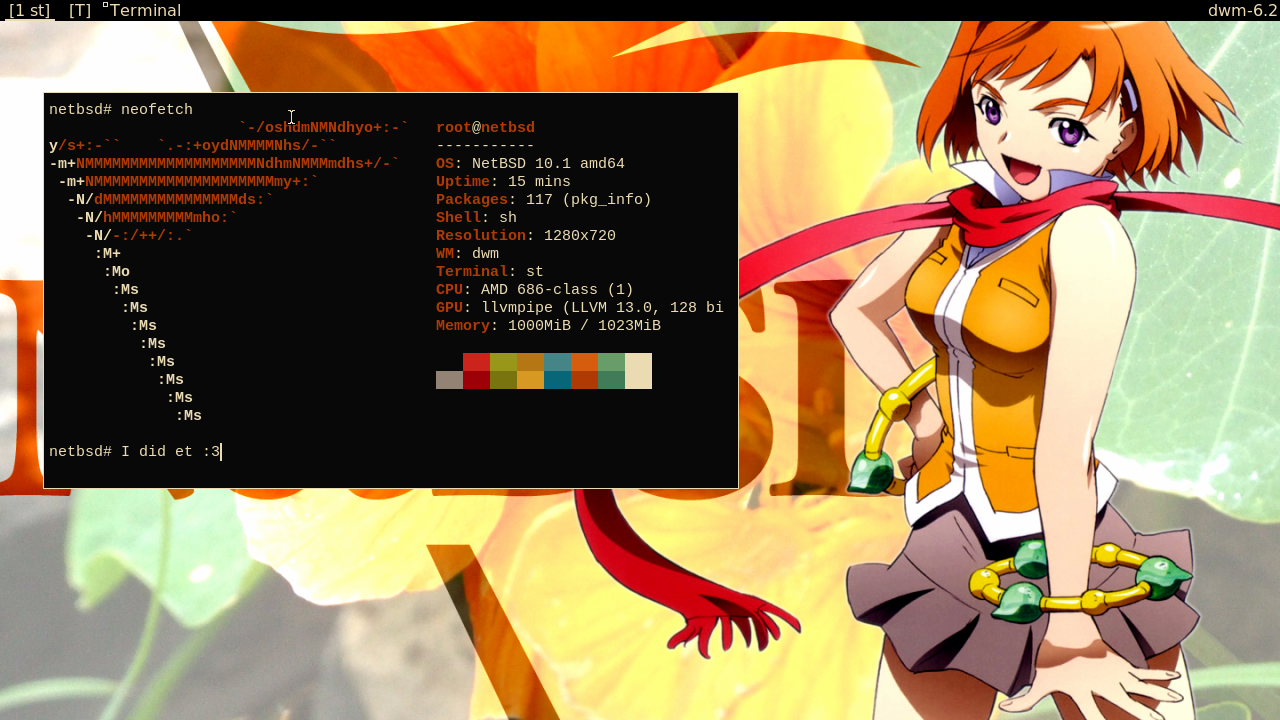The image size is (1280, 720).
Task: Pick the light teal palette swatch
Action: tap(557, 362)
